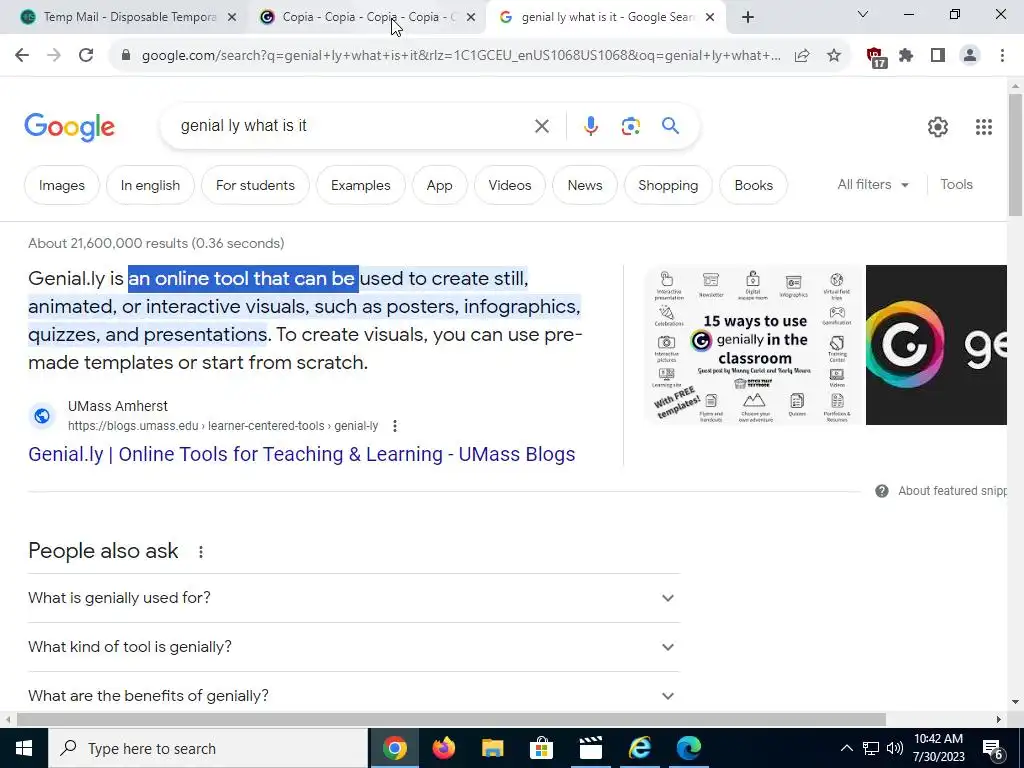Click the horizontal scrollbar
Viewport: 1024px width, 768px height.
click(451, 719)
